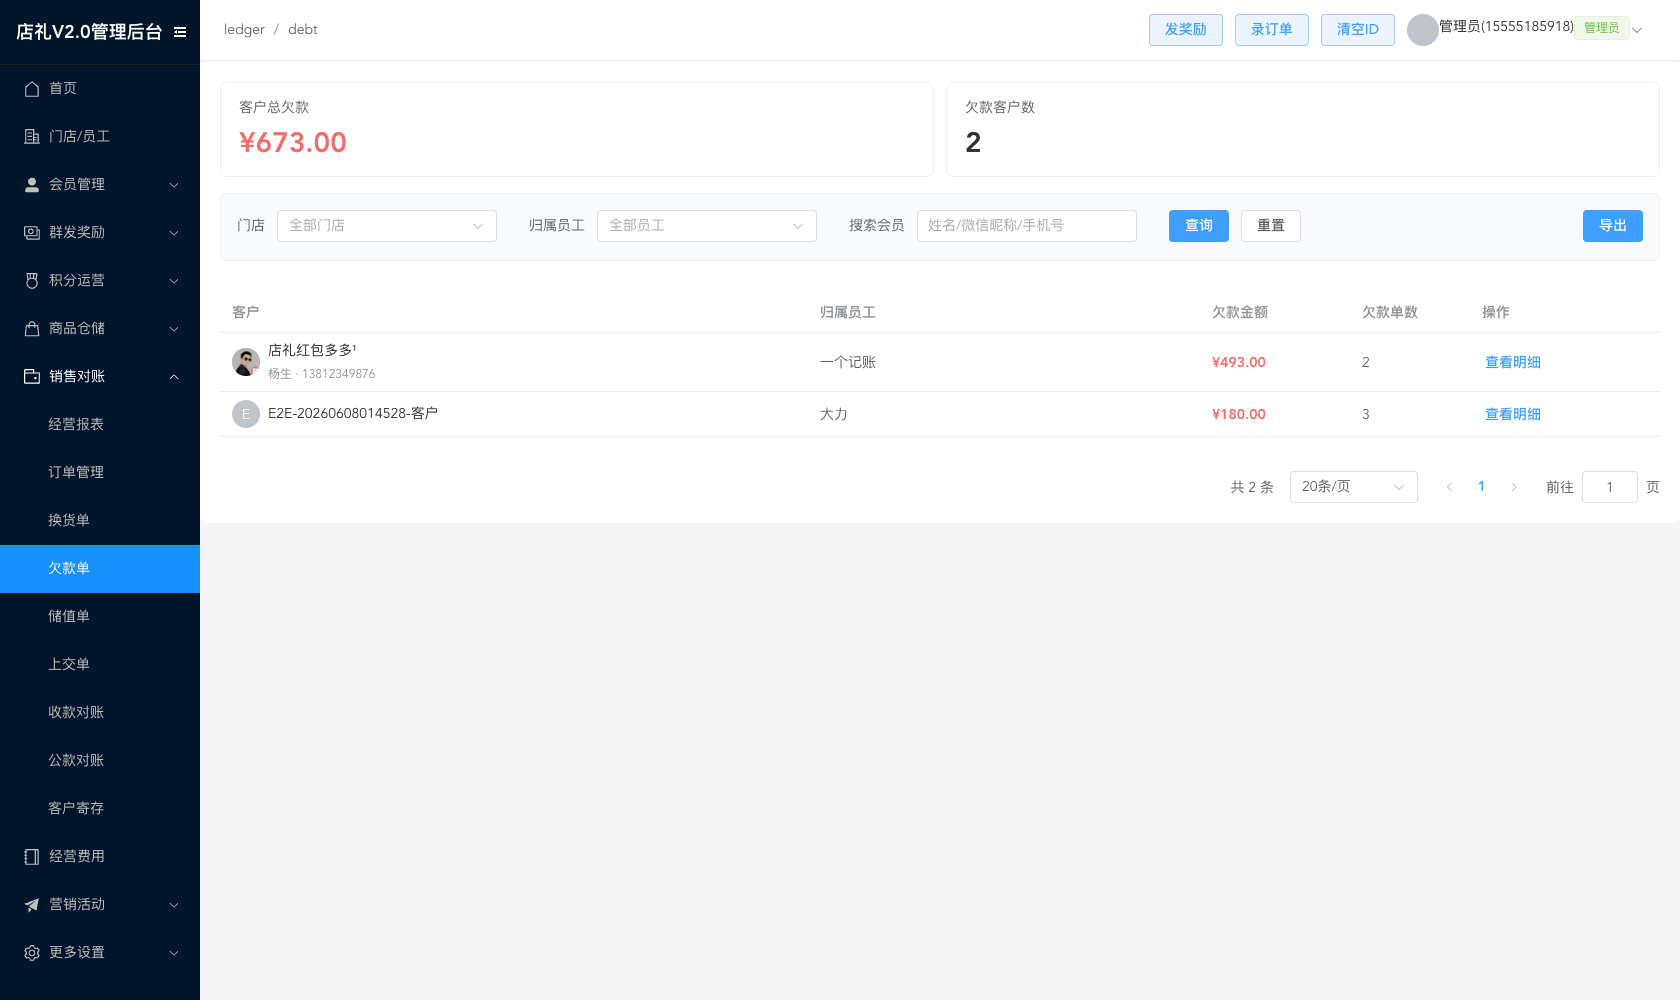The width and height of the screenshot is (1680, 1000).
Task: View details for E2E-20260608014528 customer
Action: (1513, 414)
